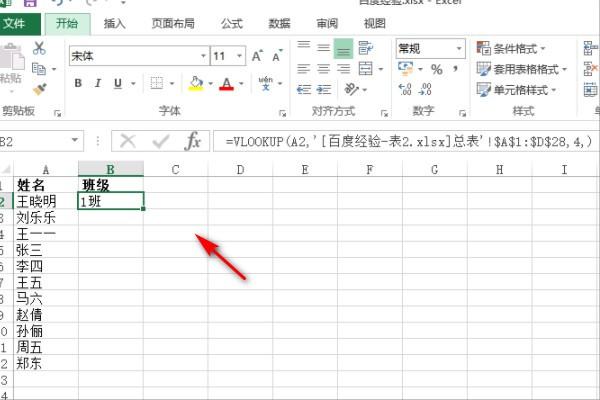Screen dimensions: 600x400
Task: Click the Borders icon
Action: tap(156, 83)
